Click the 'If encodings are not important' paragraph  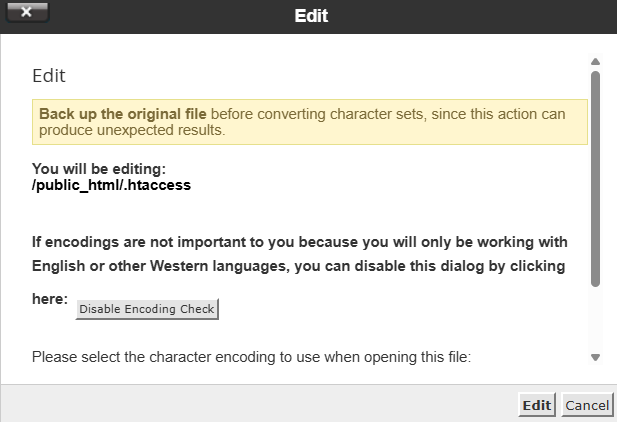pyautogui.click(x=299, y=270)
